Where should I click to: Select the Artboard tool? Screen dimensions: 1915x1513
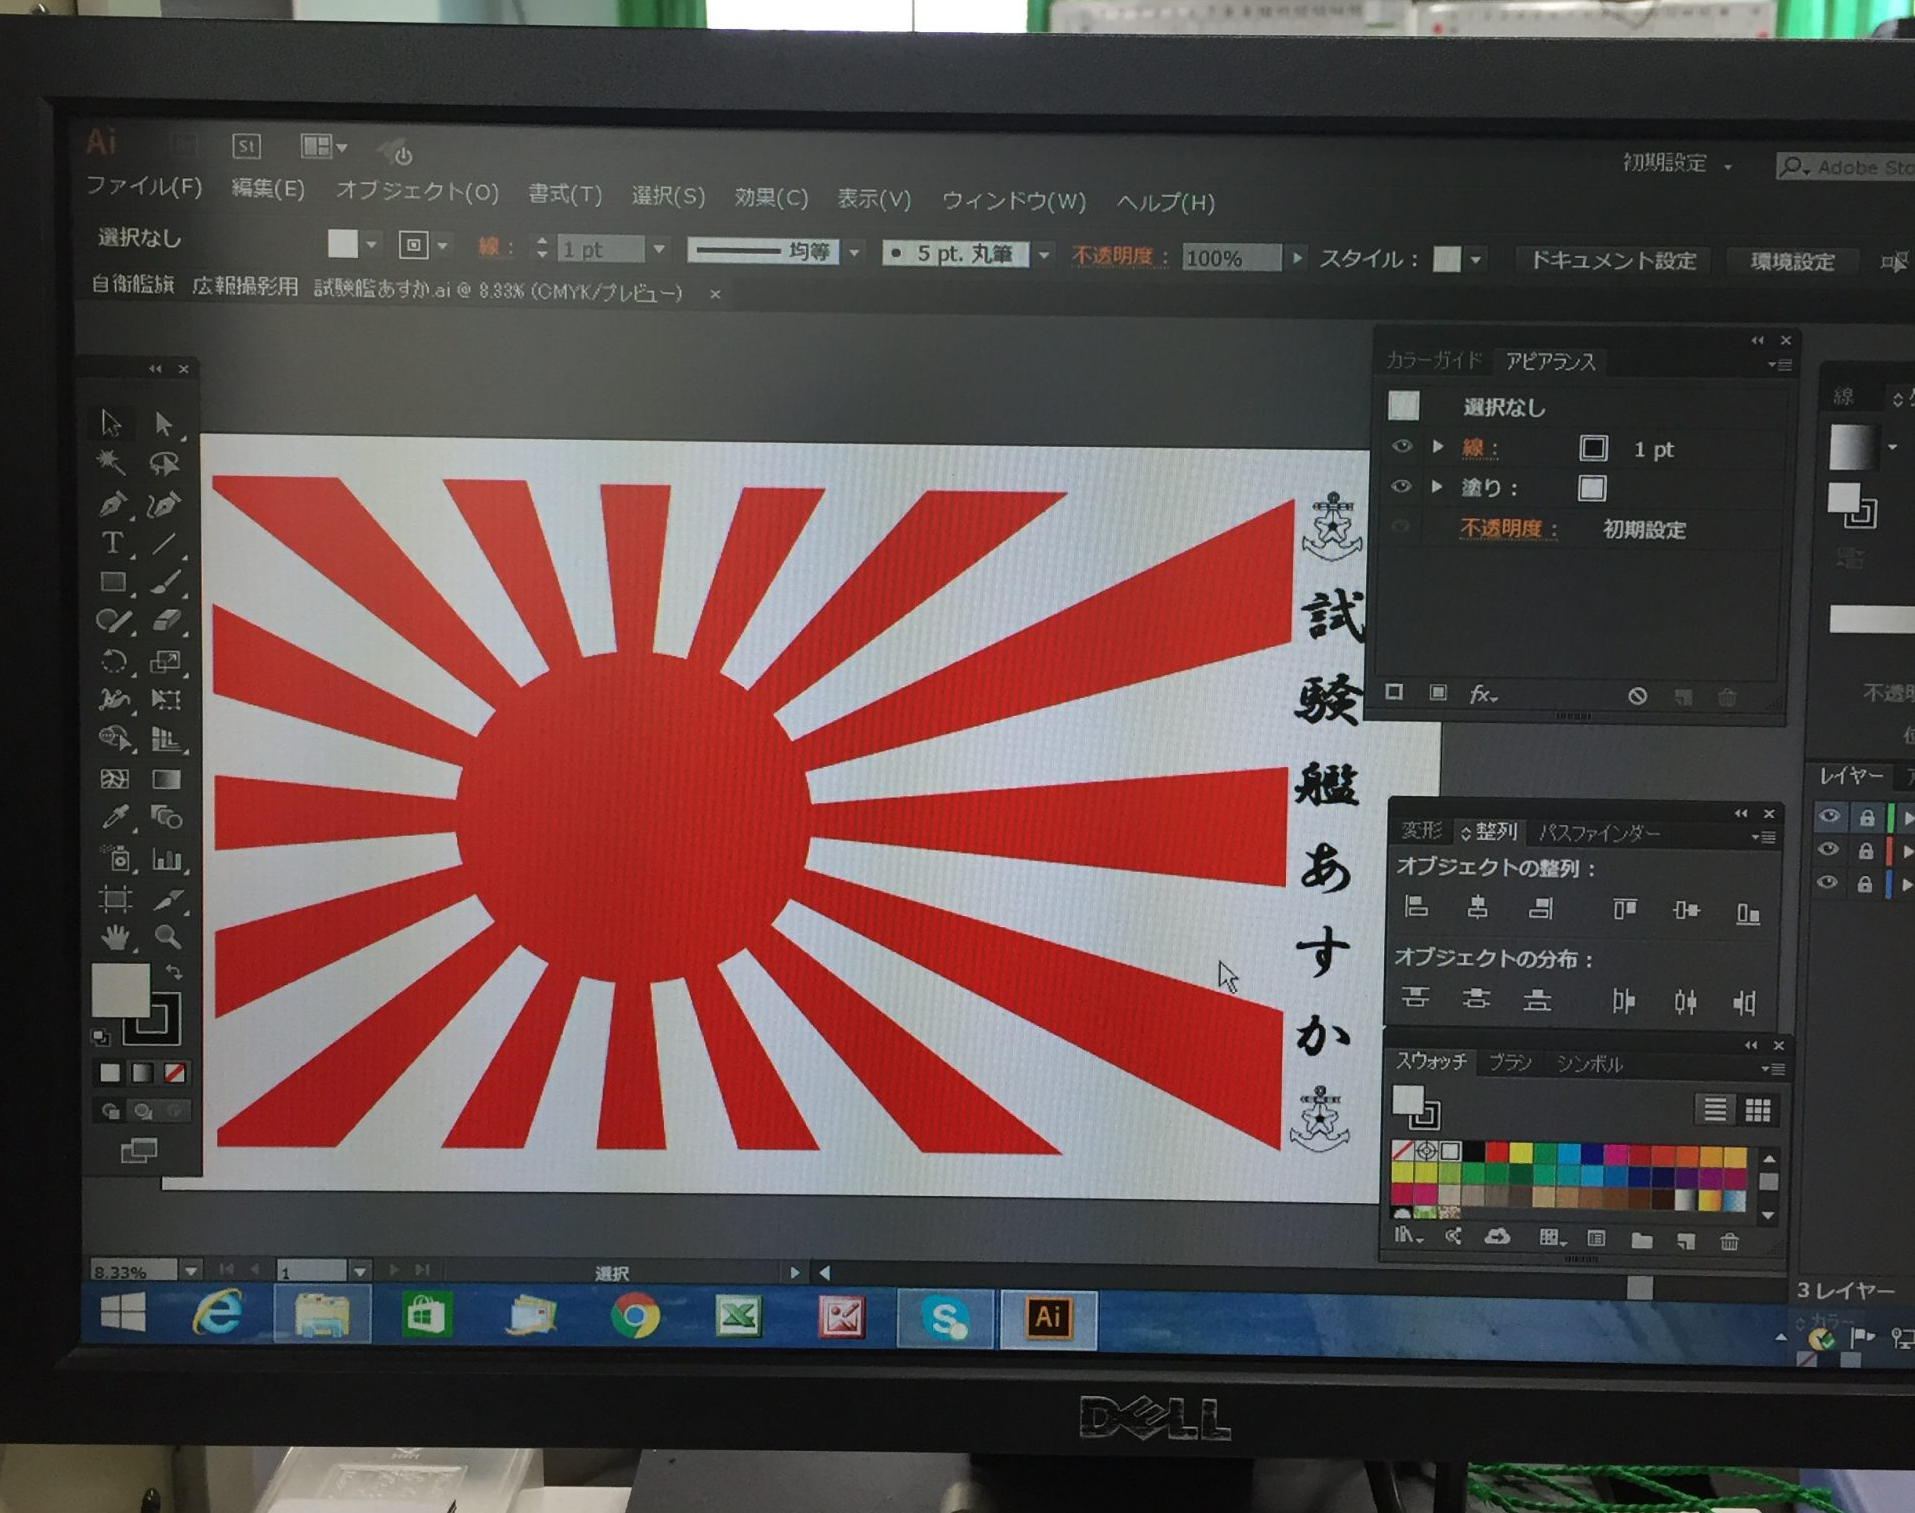point(115,898)
